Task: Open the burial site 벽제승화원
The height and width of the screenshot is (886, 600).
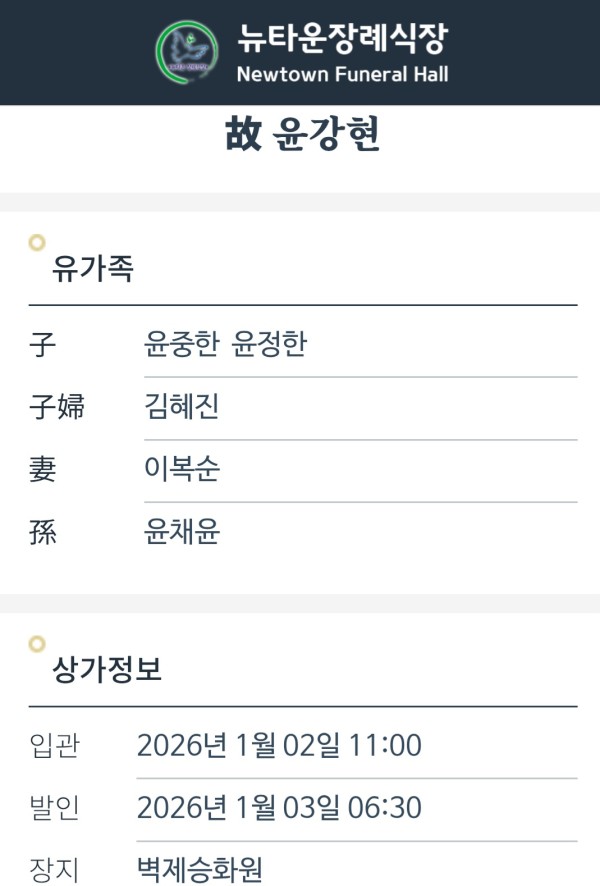Action: click(x=200, y=869)
